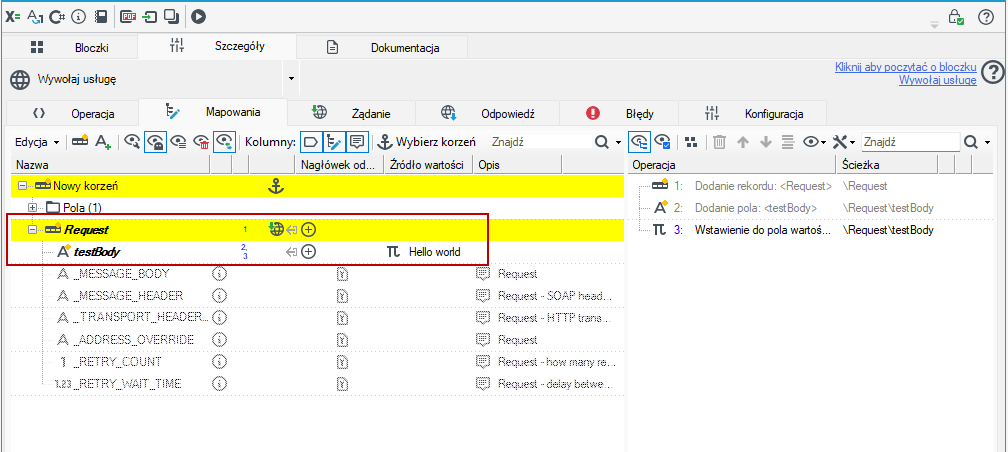Toggle the comment description column button
This screenshot has height=452, width=1008.
(357, 141)
